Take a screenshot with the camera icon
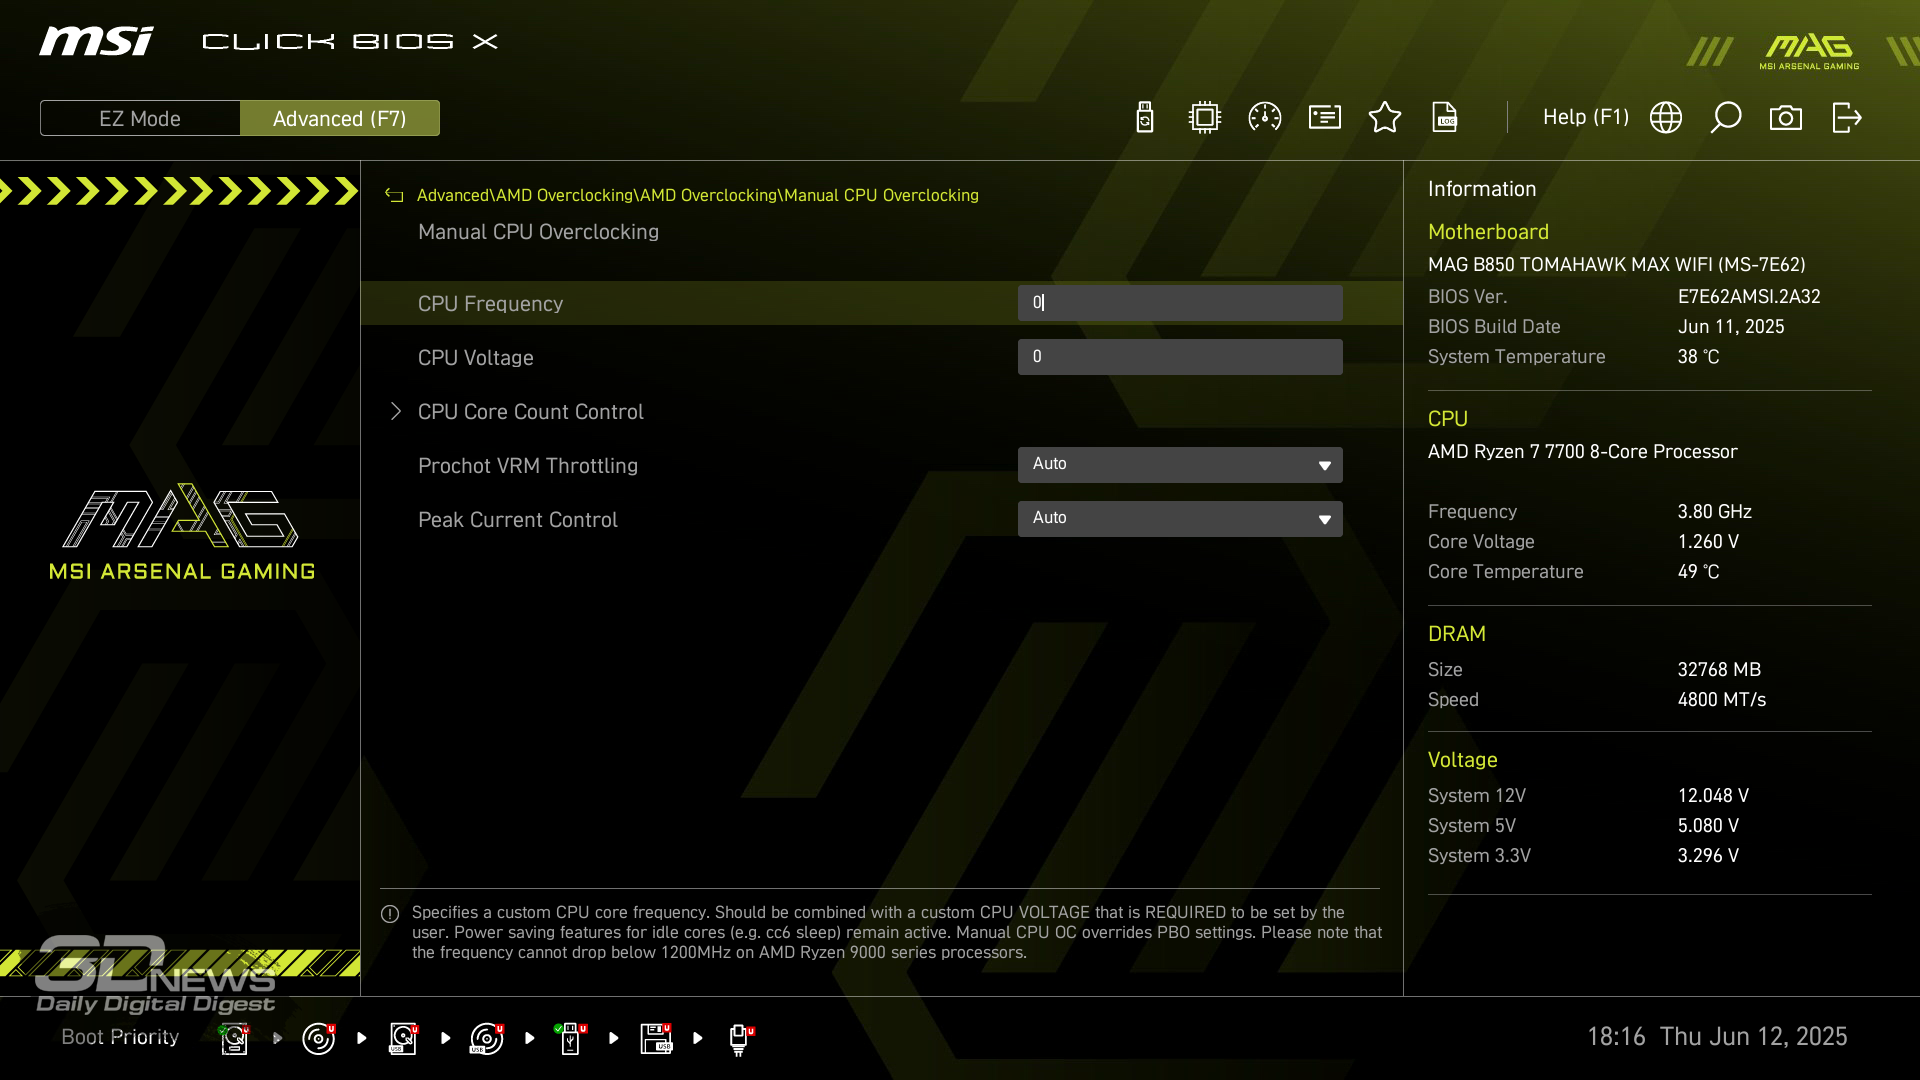Image resolution: width=1920 pixels, height=1080 pixels. click(1786, 118)
